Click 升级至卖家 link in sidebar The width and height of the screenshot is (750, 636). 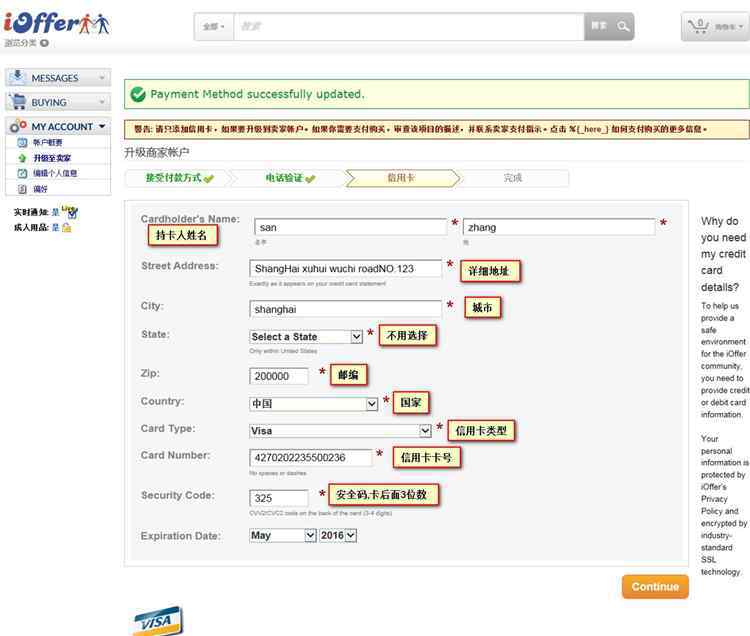point(51,158)
